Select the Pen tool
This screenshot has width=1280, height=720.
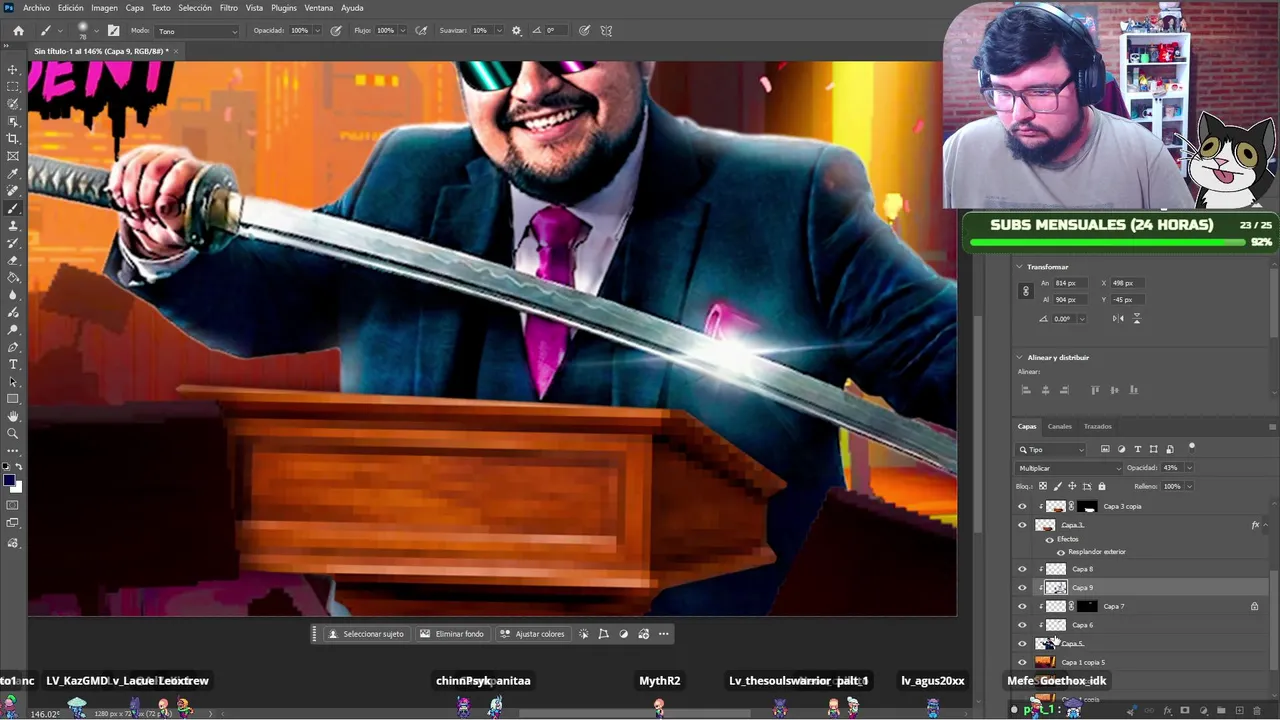pos(13,347)
